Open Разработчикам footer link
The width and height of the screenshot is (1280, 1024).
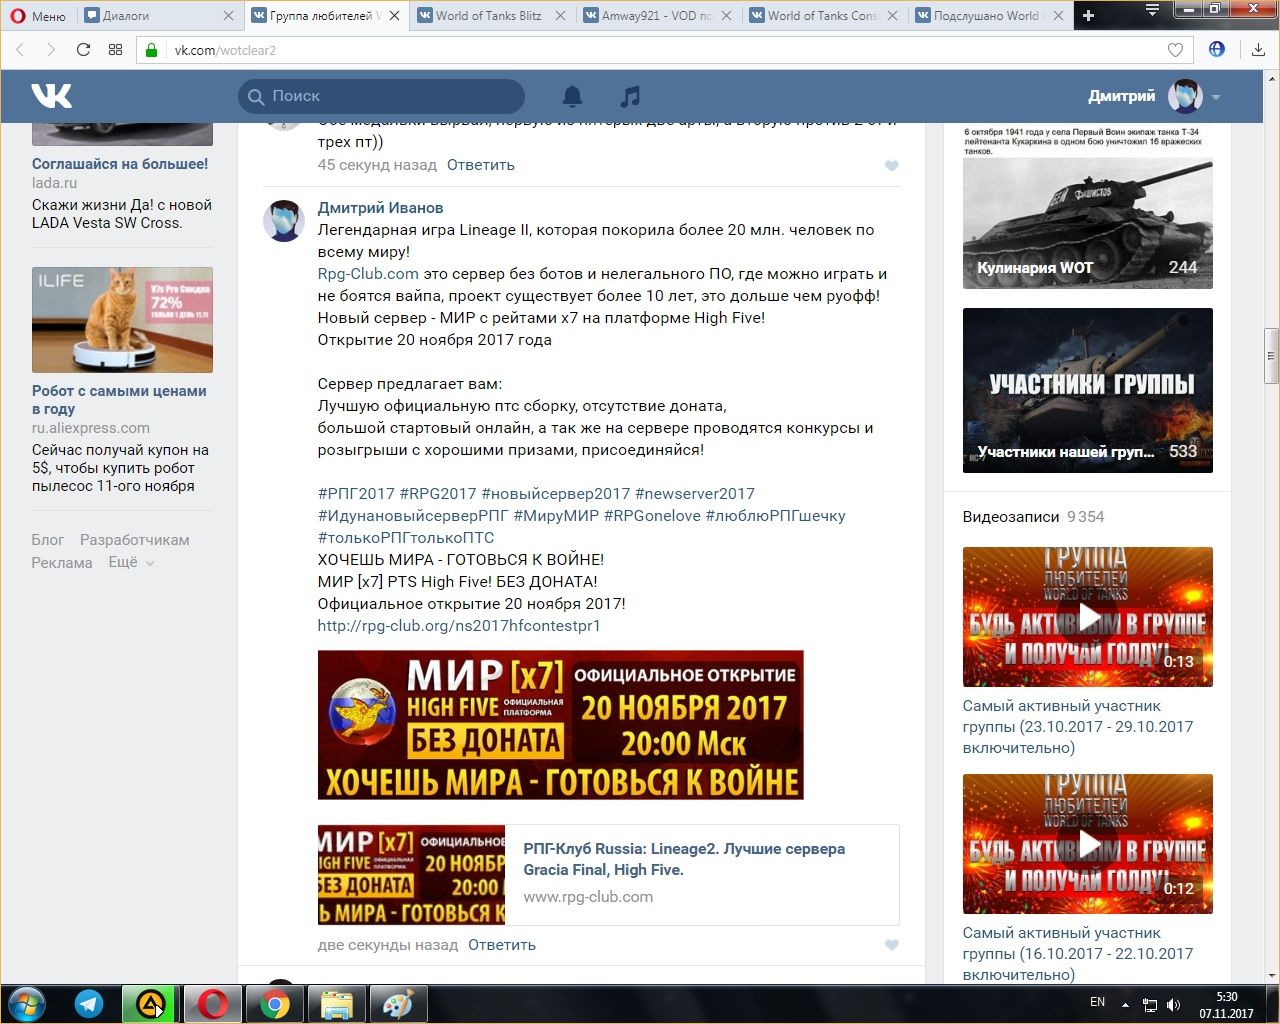pyautogui.click(x=134, y=540)
